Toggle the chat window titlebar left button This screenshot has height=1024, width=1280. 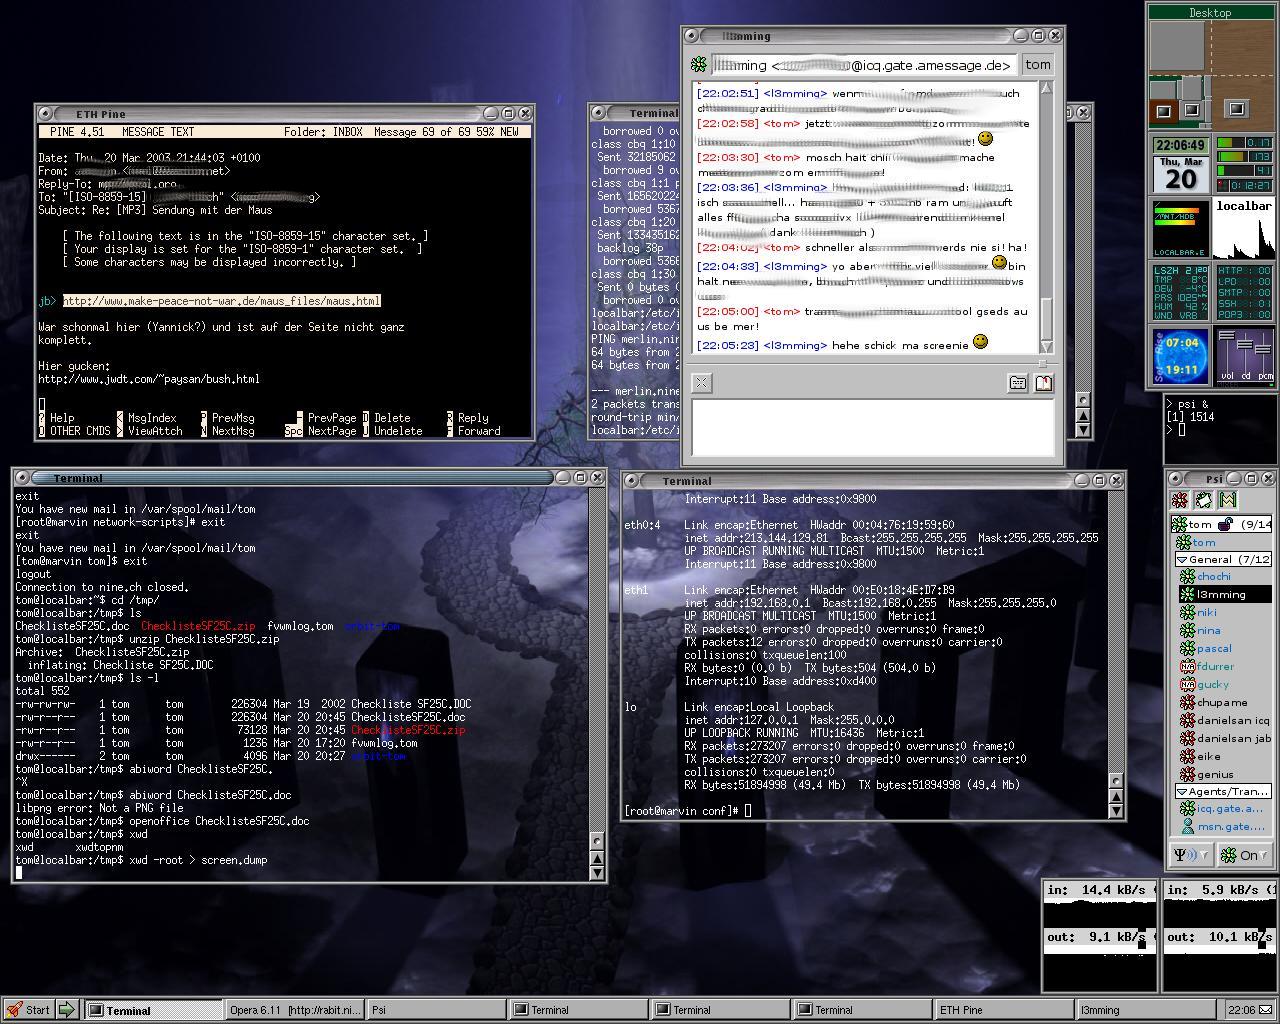coord(691,36)
